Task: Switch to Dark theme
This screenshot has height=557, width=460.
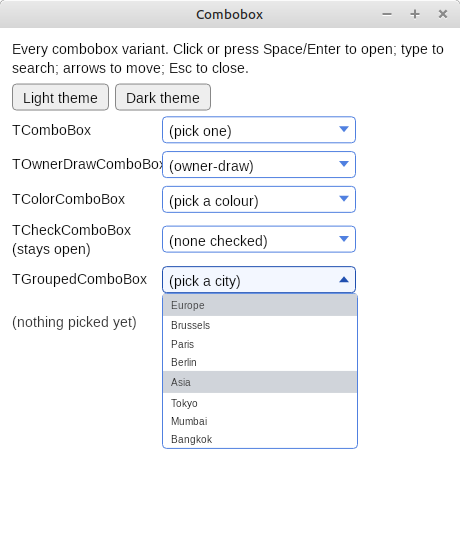Action: point(163,97)
